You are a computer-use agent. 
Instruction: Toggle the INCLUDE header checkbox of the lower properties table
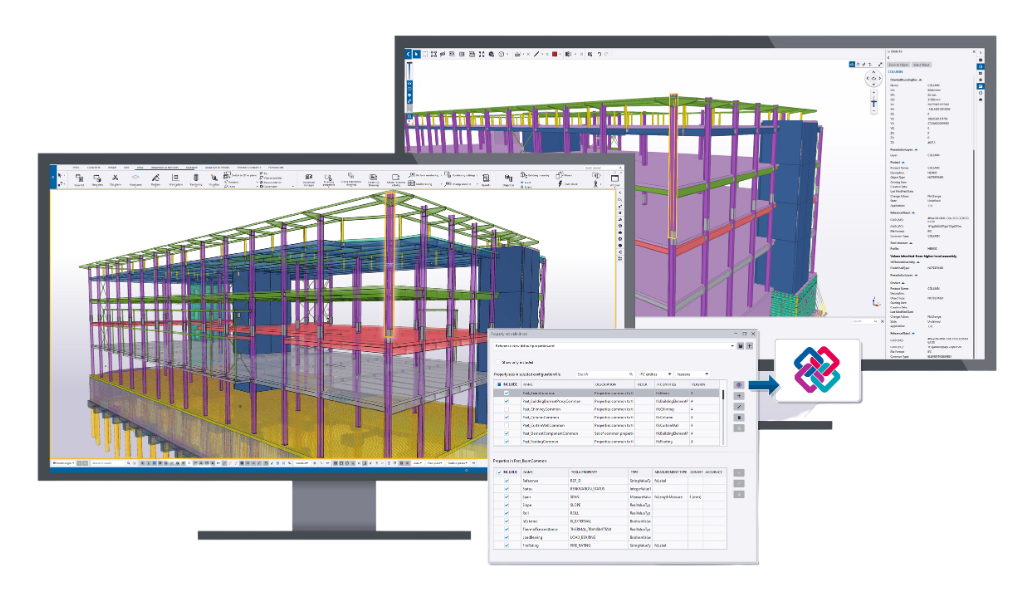[x=500, y=472]
